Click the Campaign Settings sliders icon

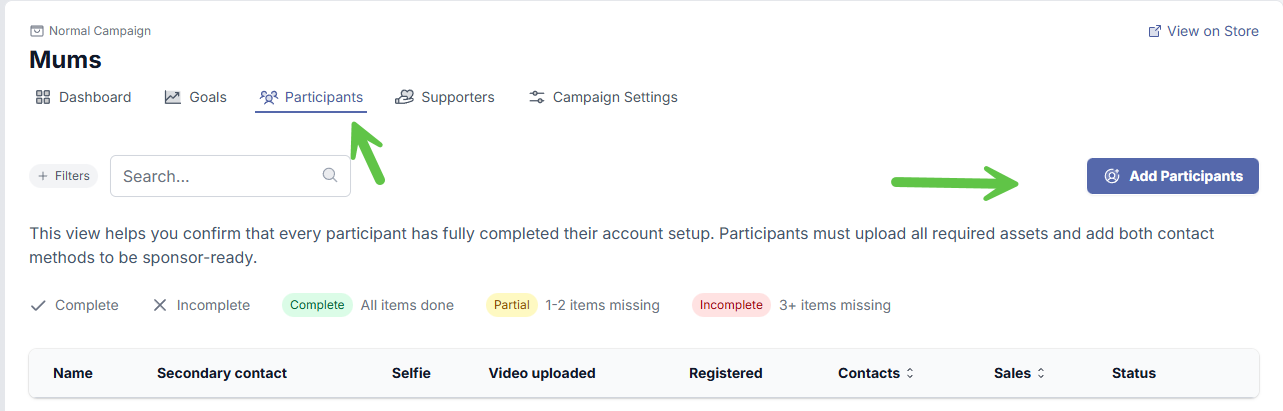pos(537,97)
